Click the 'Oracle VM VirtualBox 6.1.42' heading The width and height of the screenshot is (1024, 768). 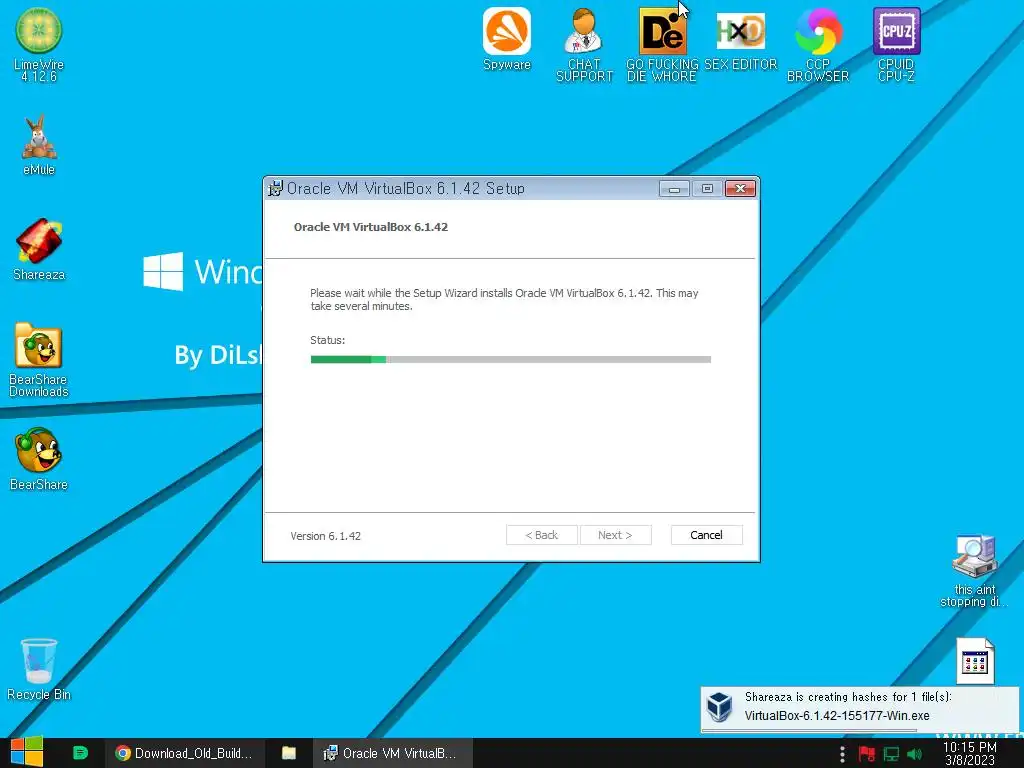click(370, 227)
